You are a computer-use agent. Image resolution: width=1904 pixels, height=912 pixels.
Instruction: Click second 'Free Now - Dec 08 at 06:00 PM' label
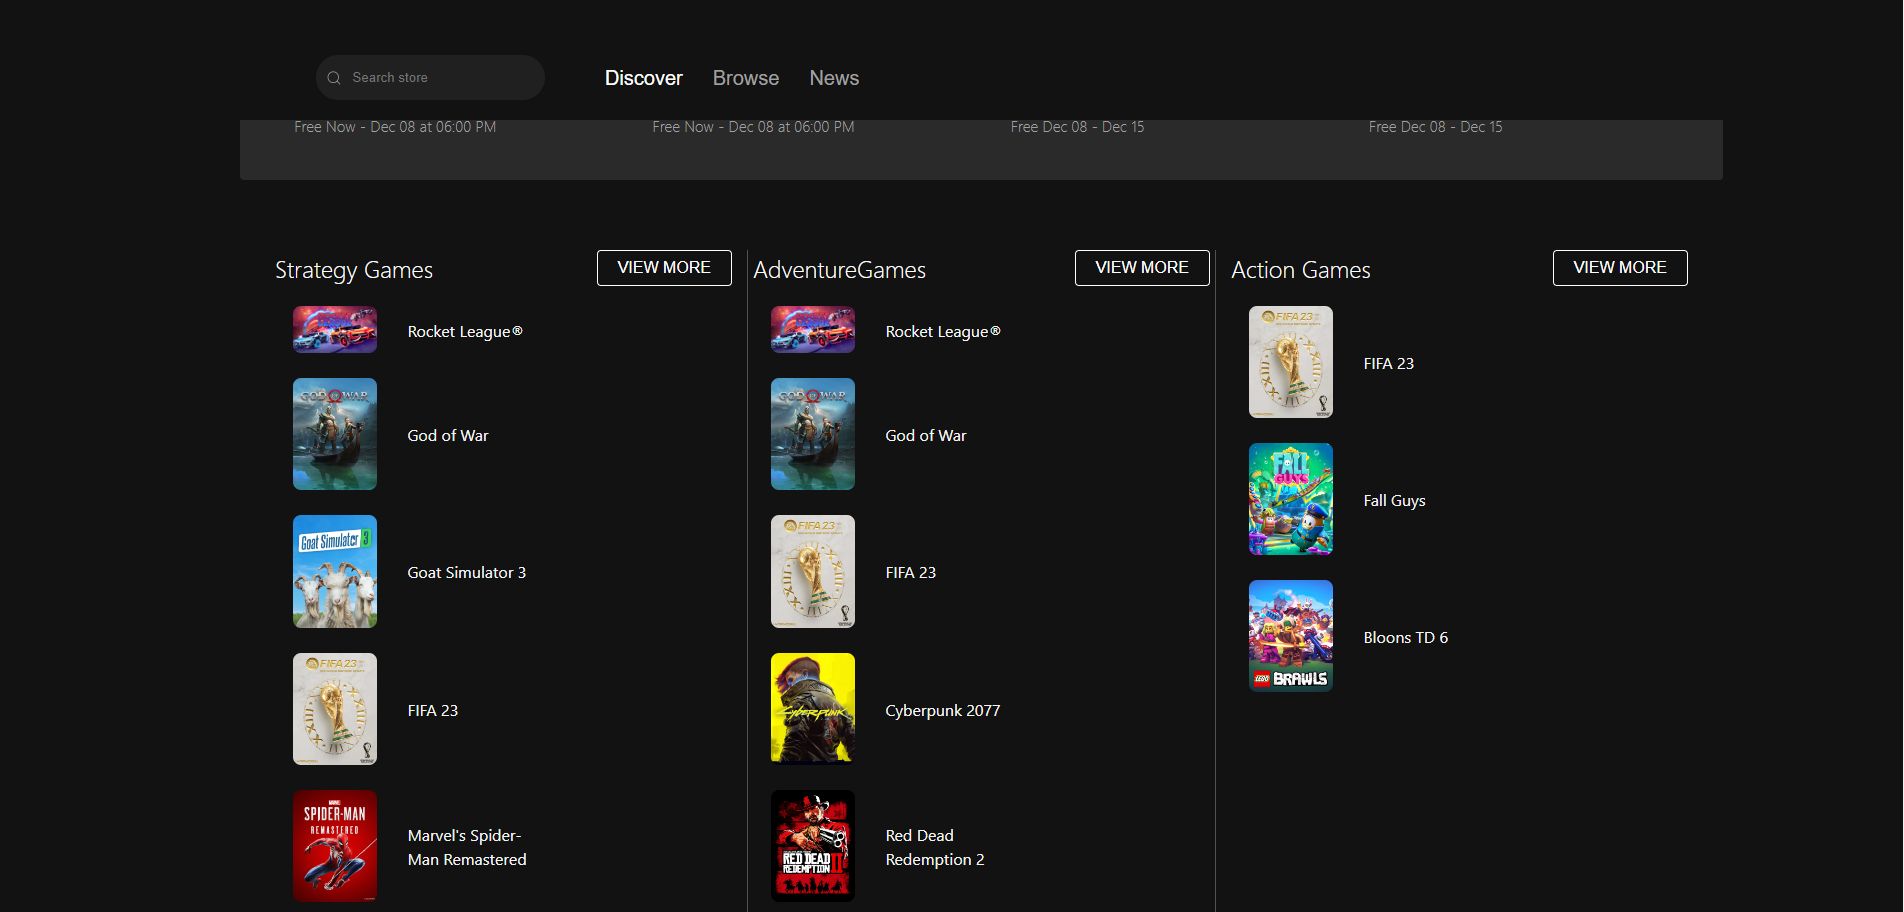pyautogui.click(x=753, y=127)
